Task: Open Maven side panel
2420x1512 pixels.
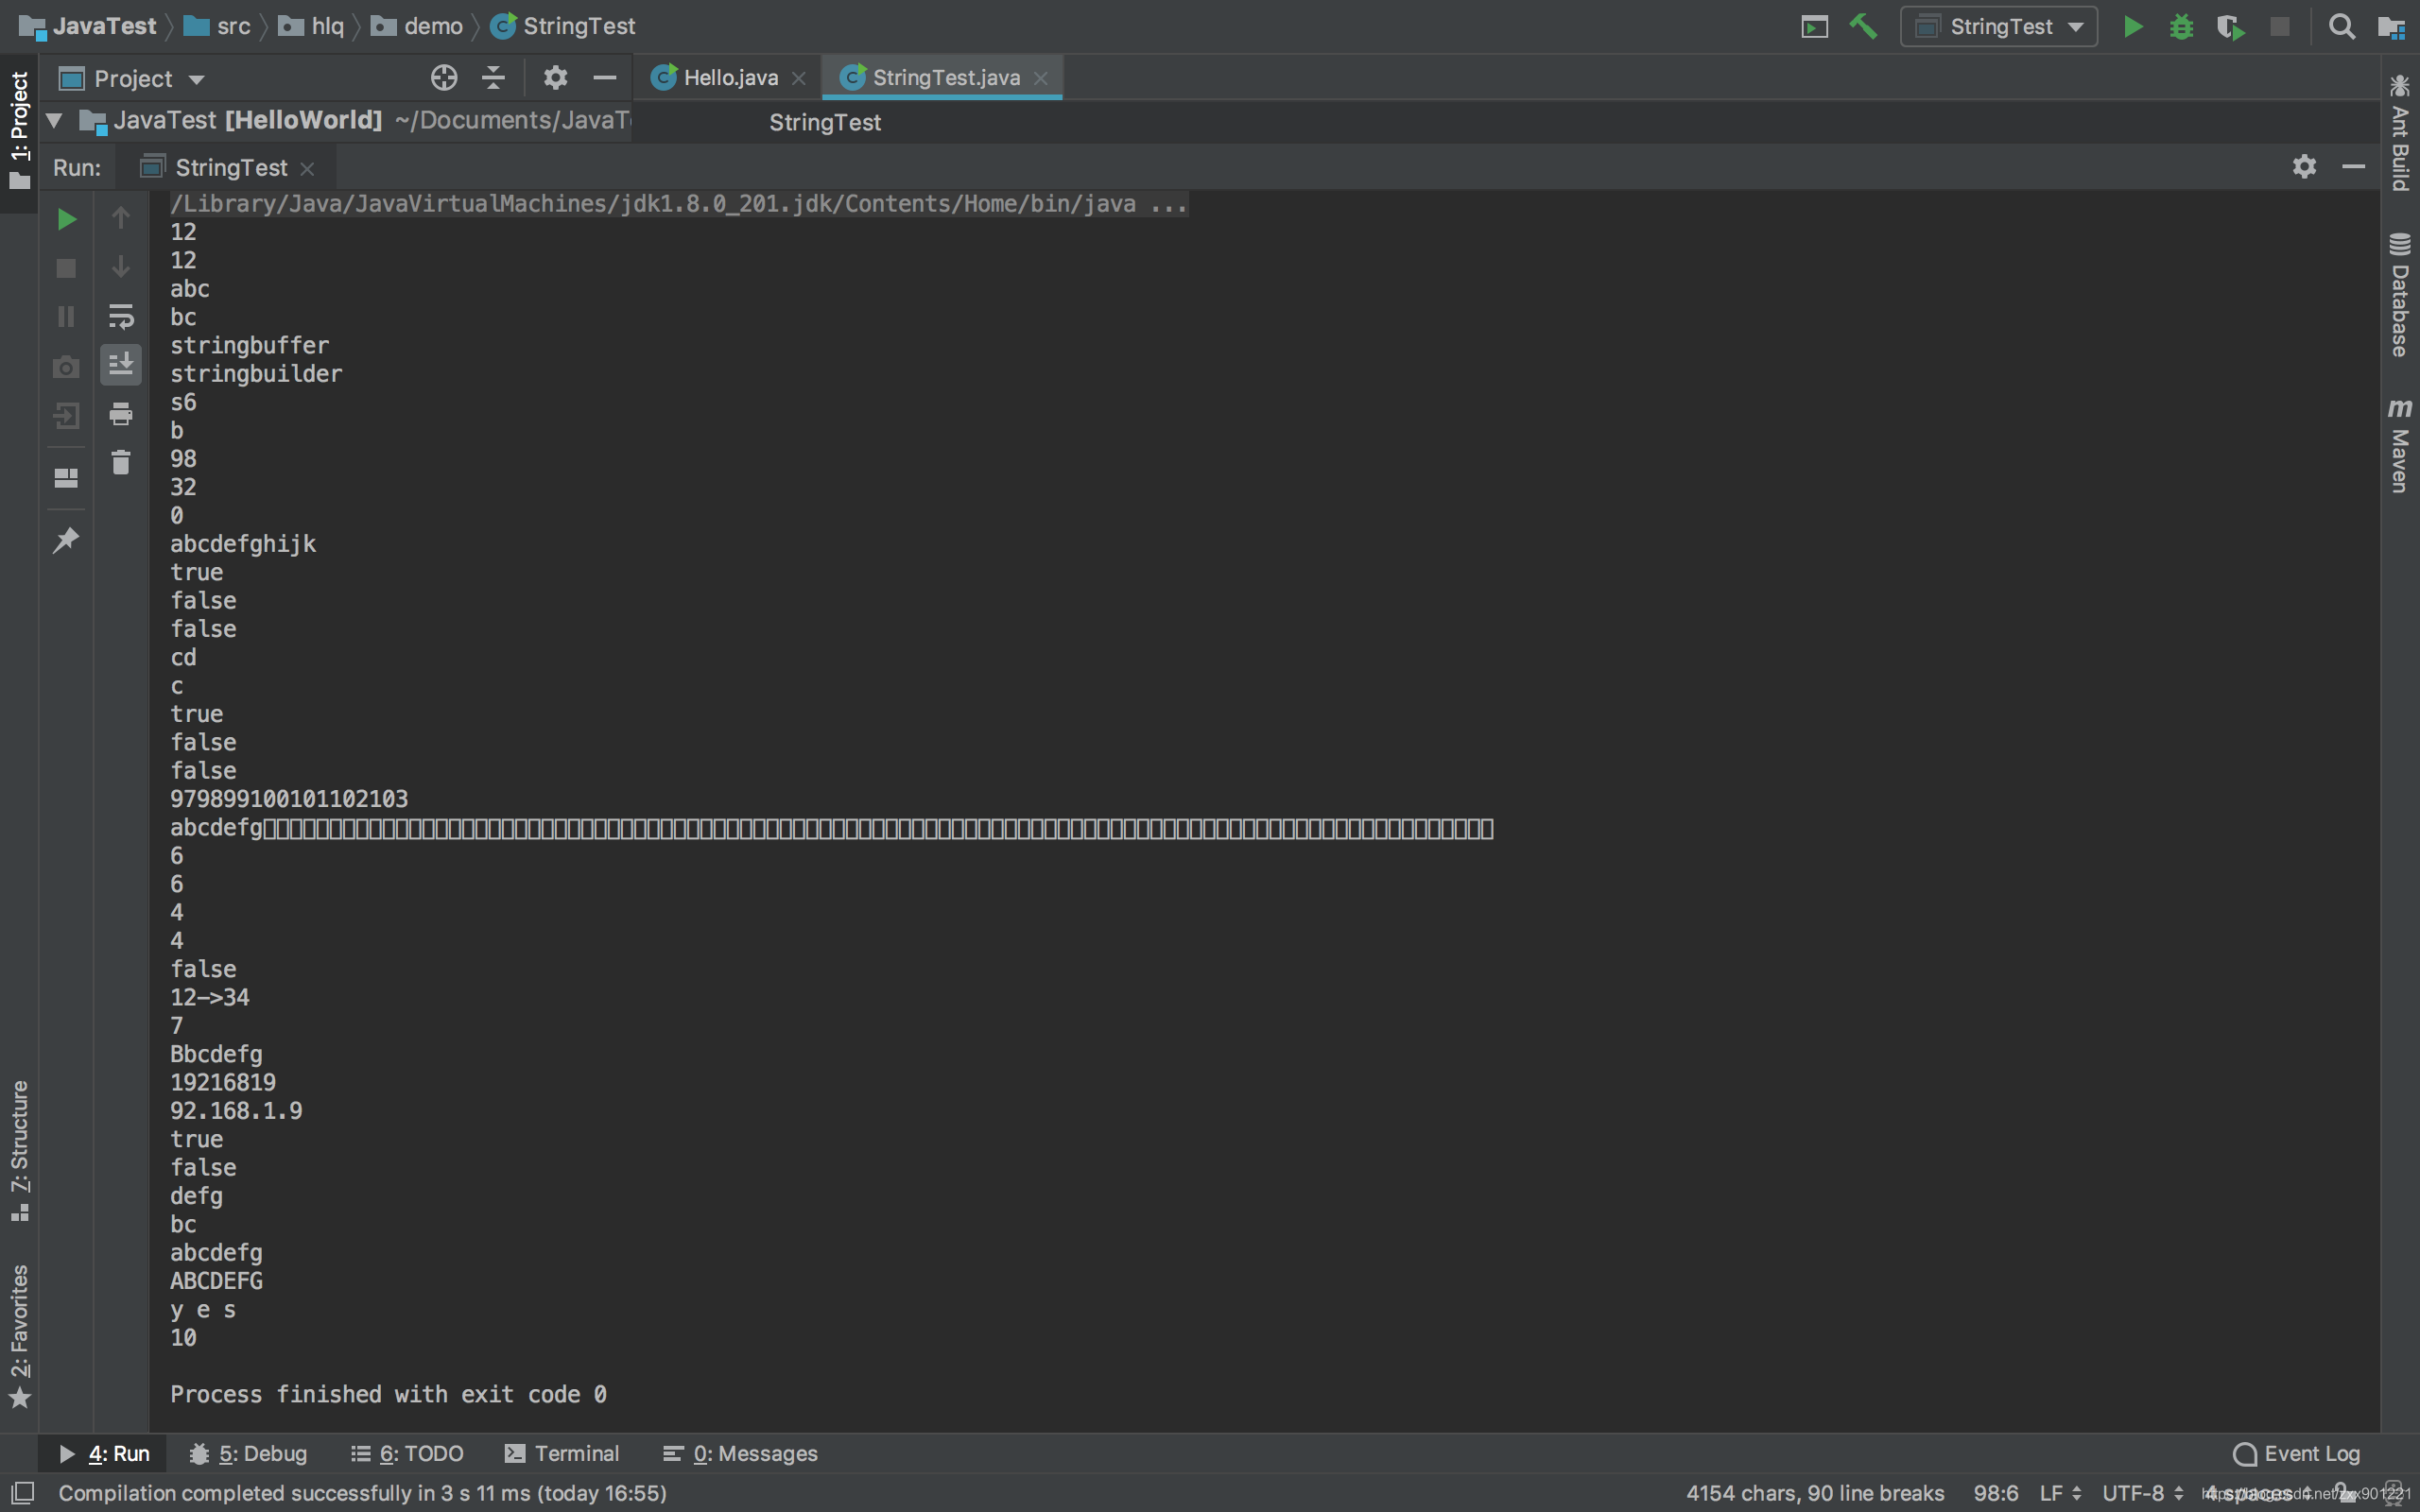Action: click(x=2400, y=446)
